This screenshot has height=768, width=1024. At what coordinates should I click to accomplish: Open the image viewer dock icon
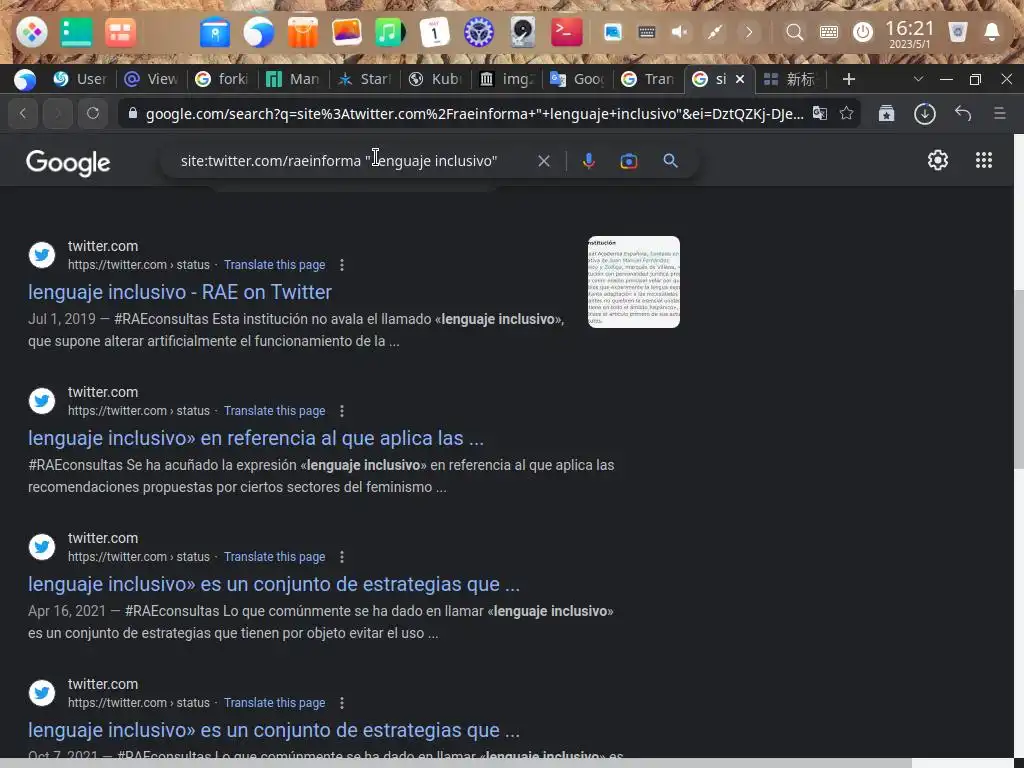point(347,32)
